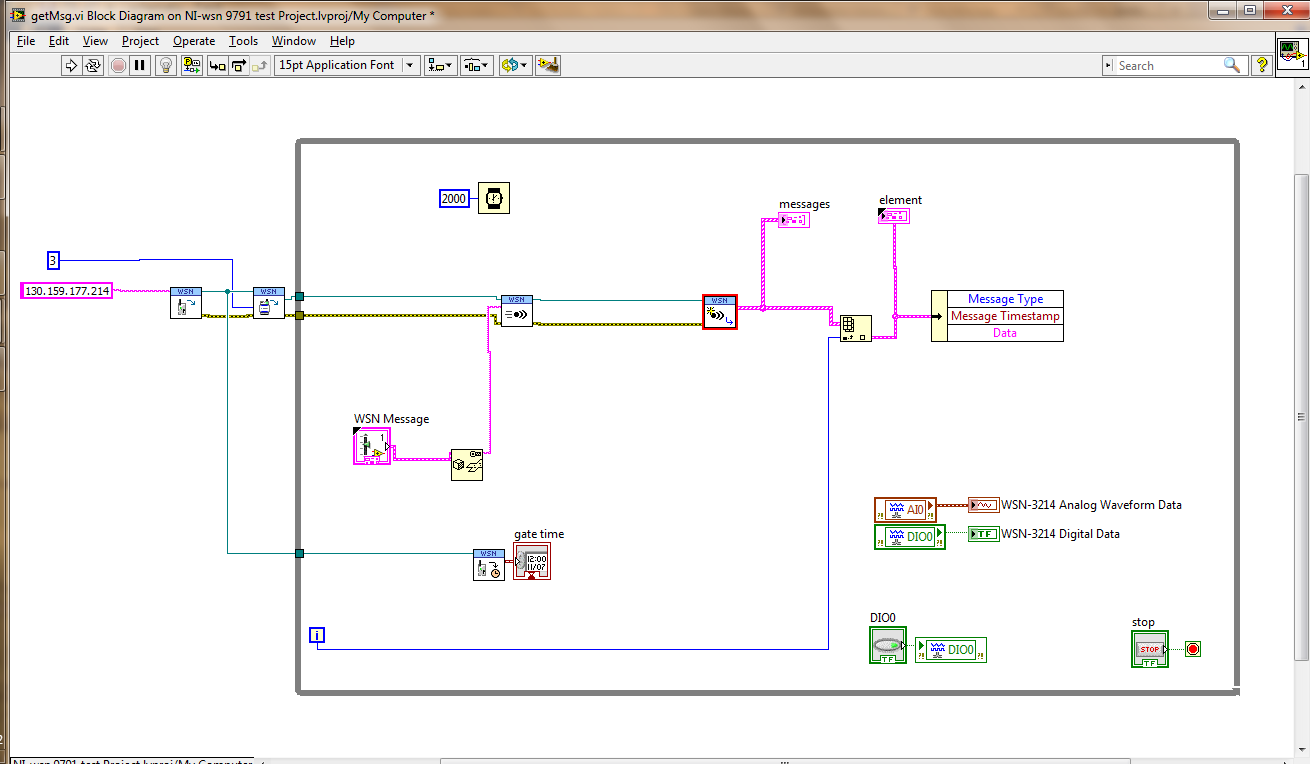Open the Tools menu
The width and height of the screenshot is (1310, 764).
(x=243, y=41)
